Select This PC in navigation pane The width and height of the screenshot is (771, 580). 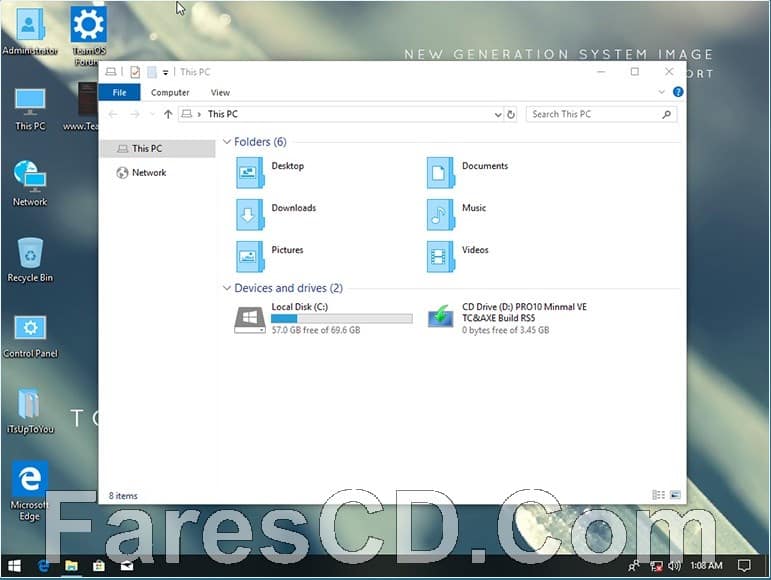tap(158, 148)
